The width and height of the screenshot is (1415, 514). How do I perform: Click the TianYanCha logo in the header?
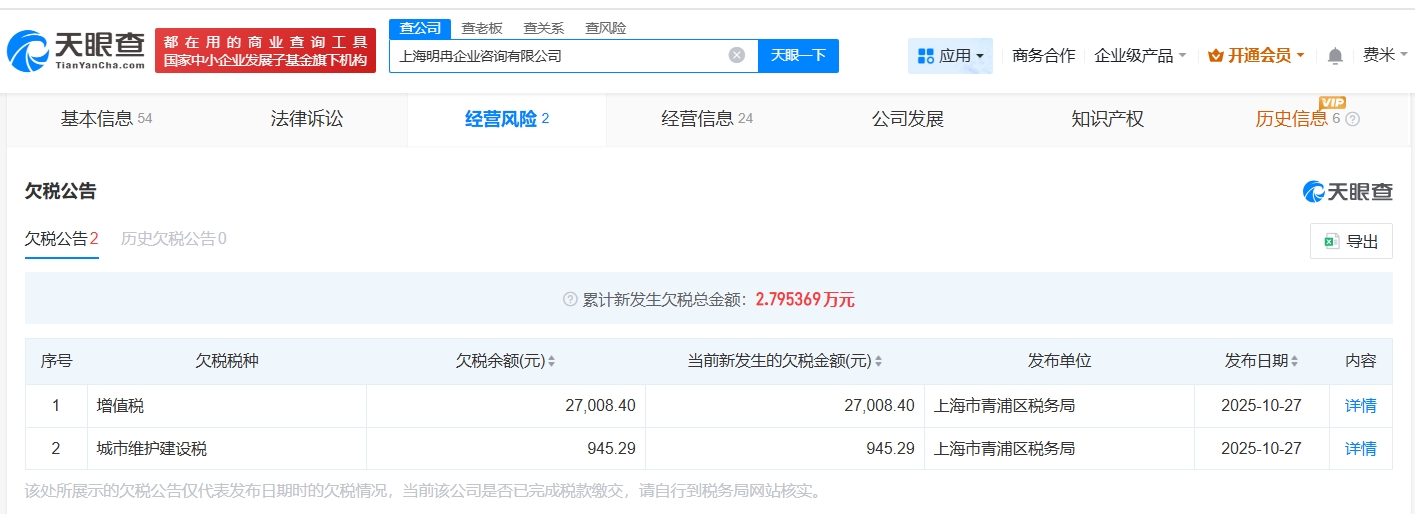pos(76,50)
